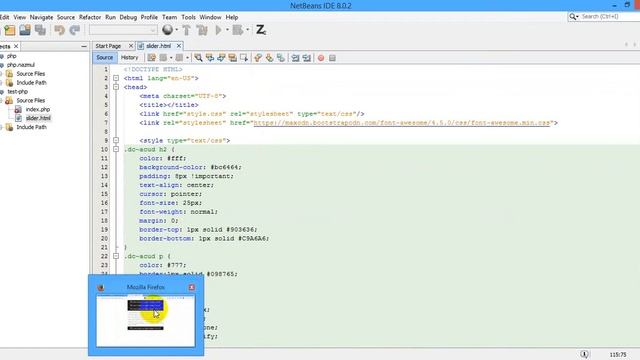Open the Debug Project dropdown arrow
Image resolution: width=640 pixels, height=360 pixels.
coord(247,29)
